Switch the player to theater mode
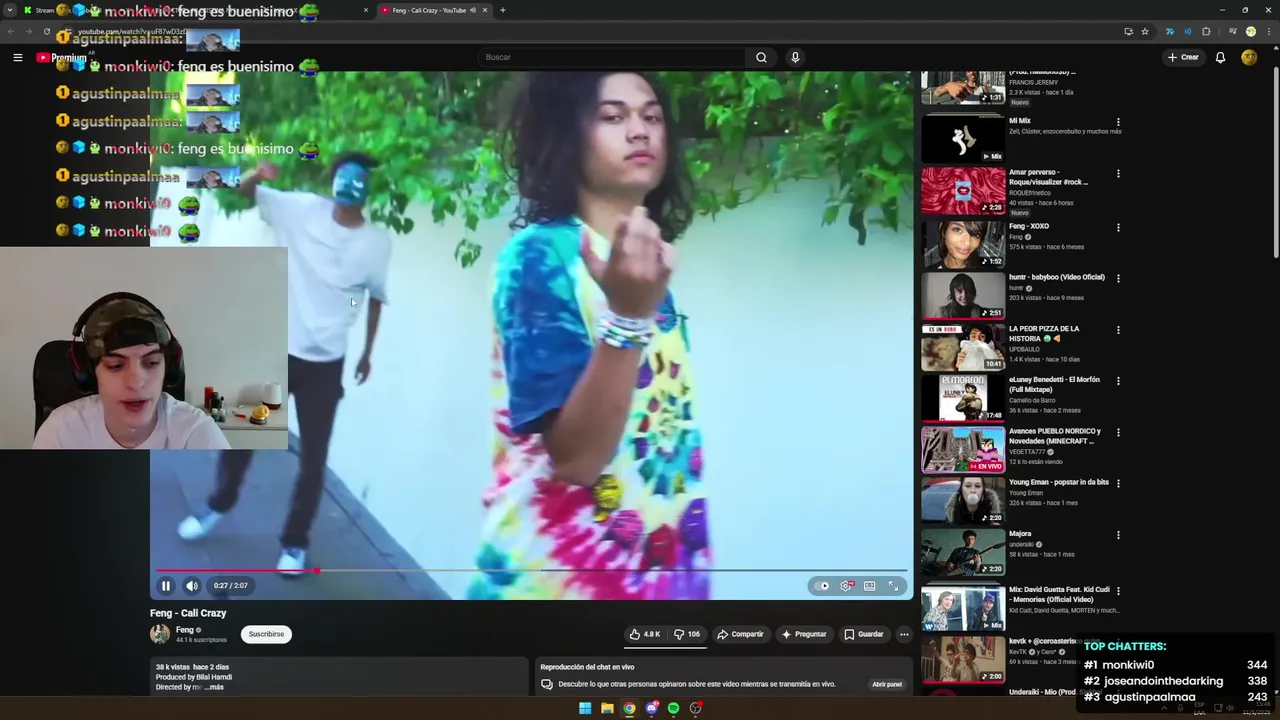 (870, 586)
